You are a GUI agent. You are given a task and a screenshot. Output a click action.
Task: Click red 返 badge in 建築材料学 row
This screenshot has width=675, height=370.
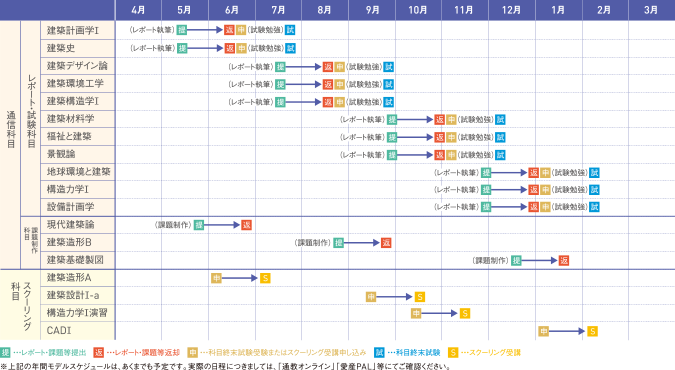pos(440,119)
